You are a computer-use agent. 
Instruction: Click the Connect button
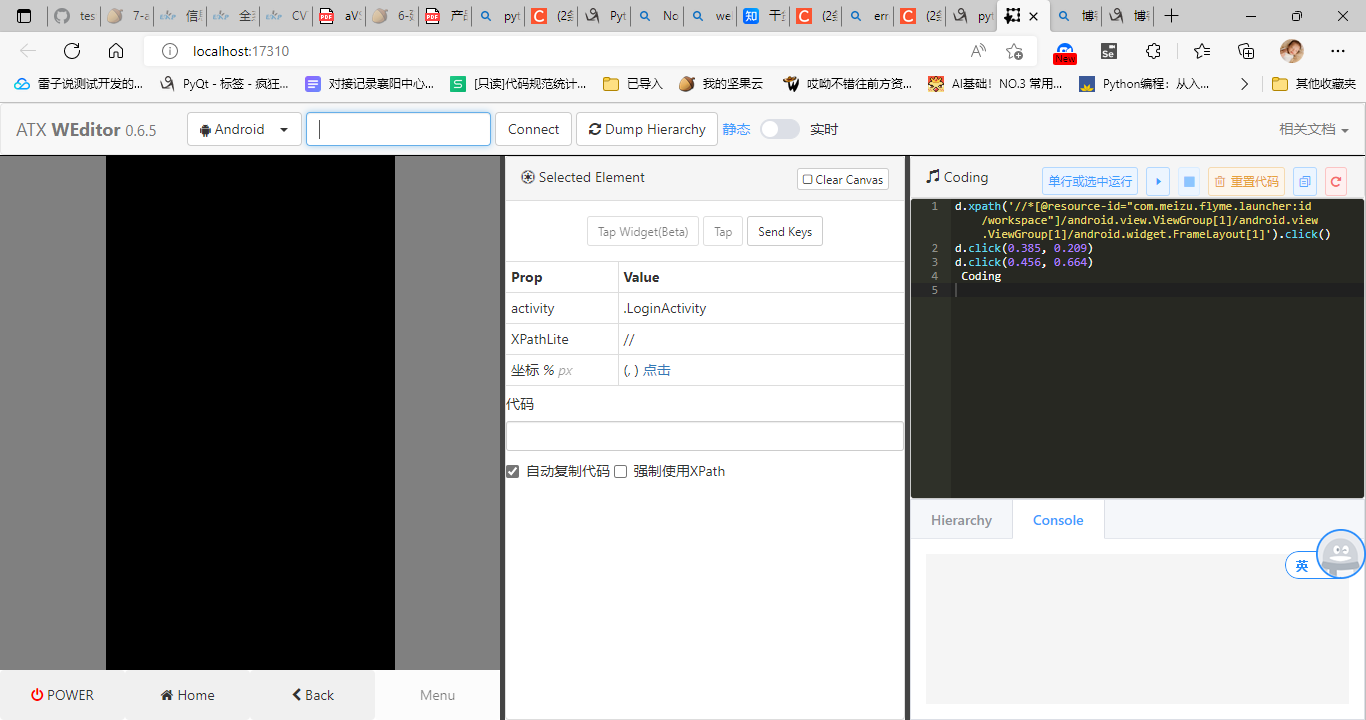pos(533,129)
